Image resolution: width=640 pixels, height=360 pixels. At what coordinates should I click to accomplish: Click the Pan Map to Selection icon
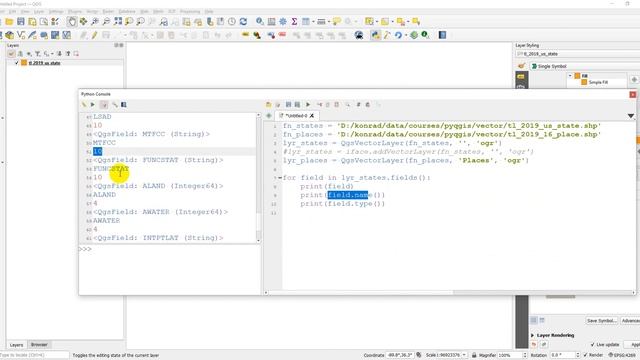click(x=83, y=22)
